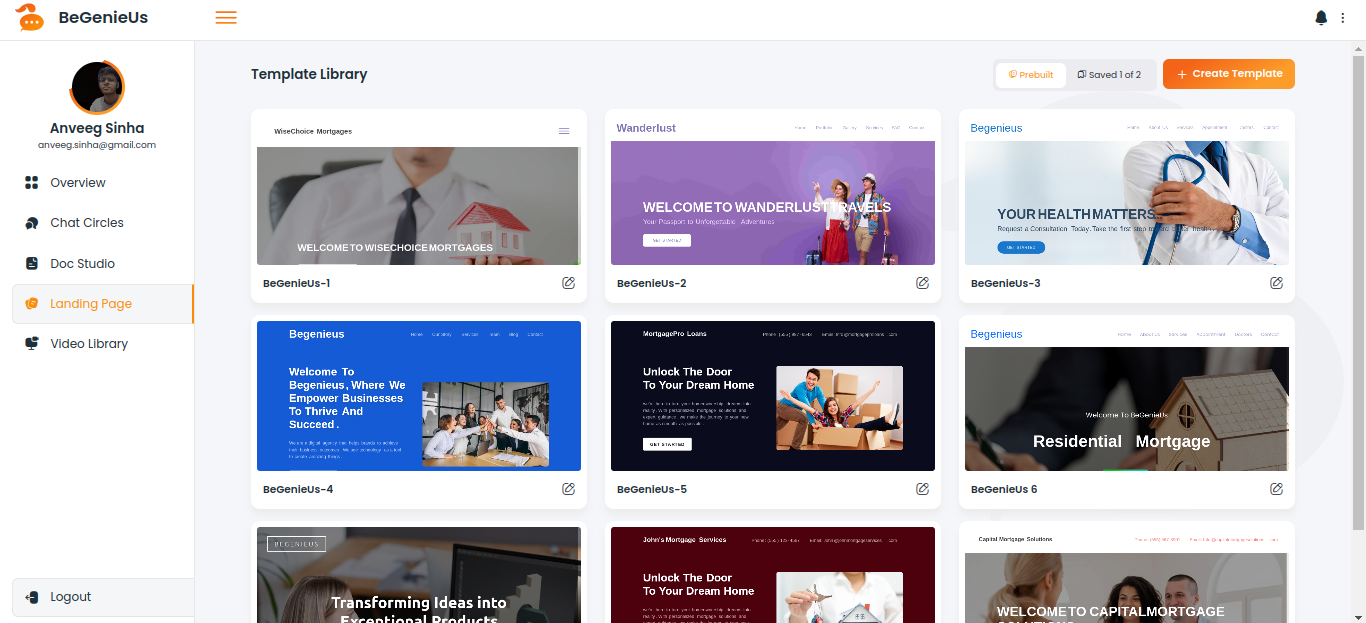The width and height of the screenshot is (1366, 623).
Task: Open the John's Mortgage Services template thumbnail
Action: tap(773, 575)
